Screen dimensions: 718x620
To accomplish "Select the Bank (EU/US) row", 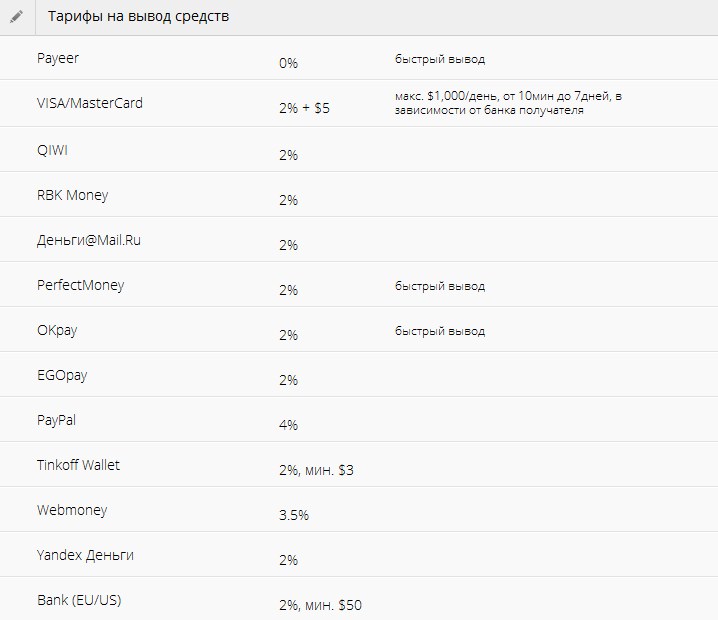I will (359, 599).
